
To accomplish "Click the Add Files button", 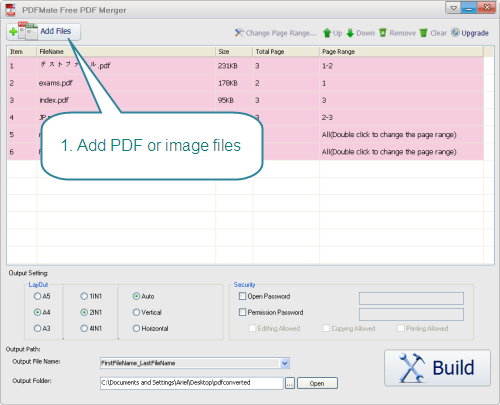I will [x=43, y=32].
